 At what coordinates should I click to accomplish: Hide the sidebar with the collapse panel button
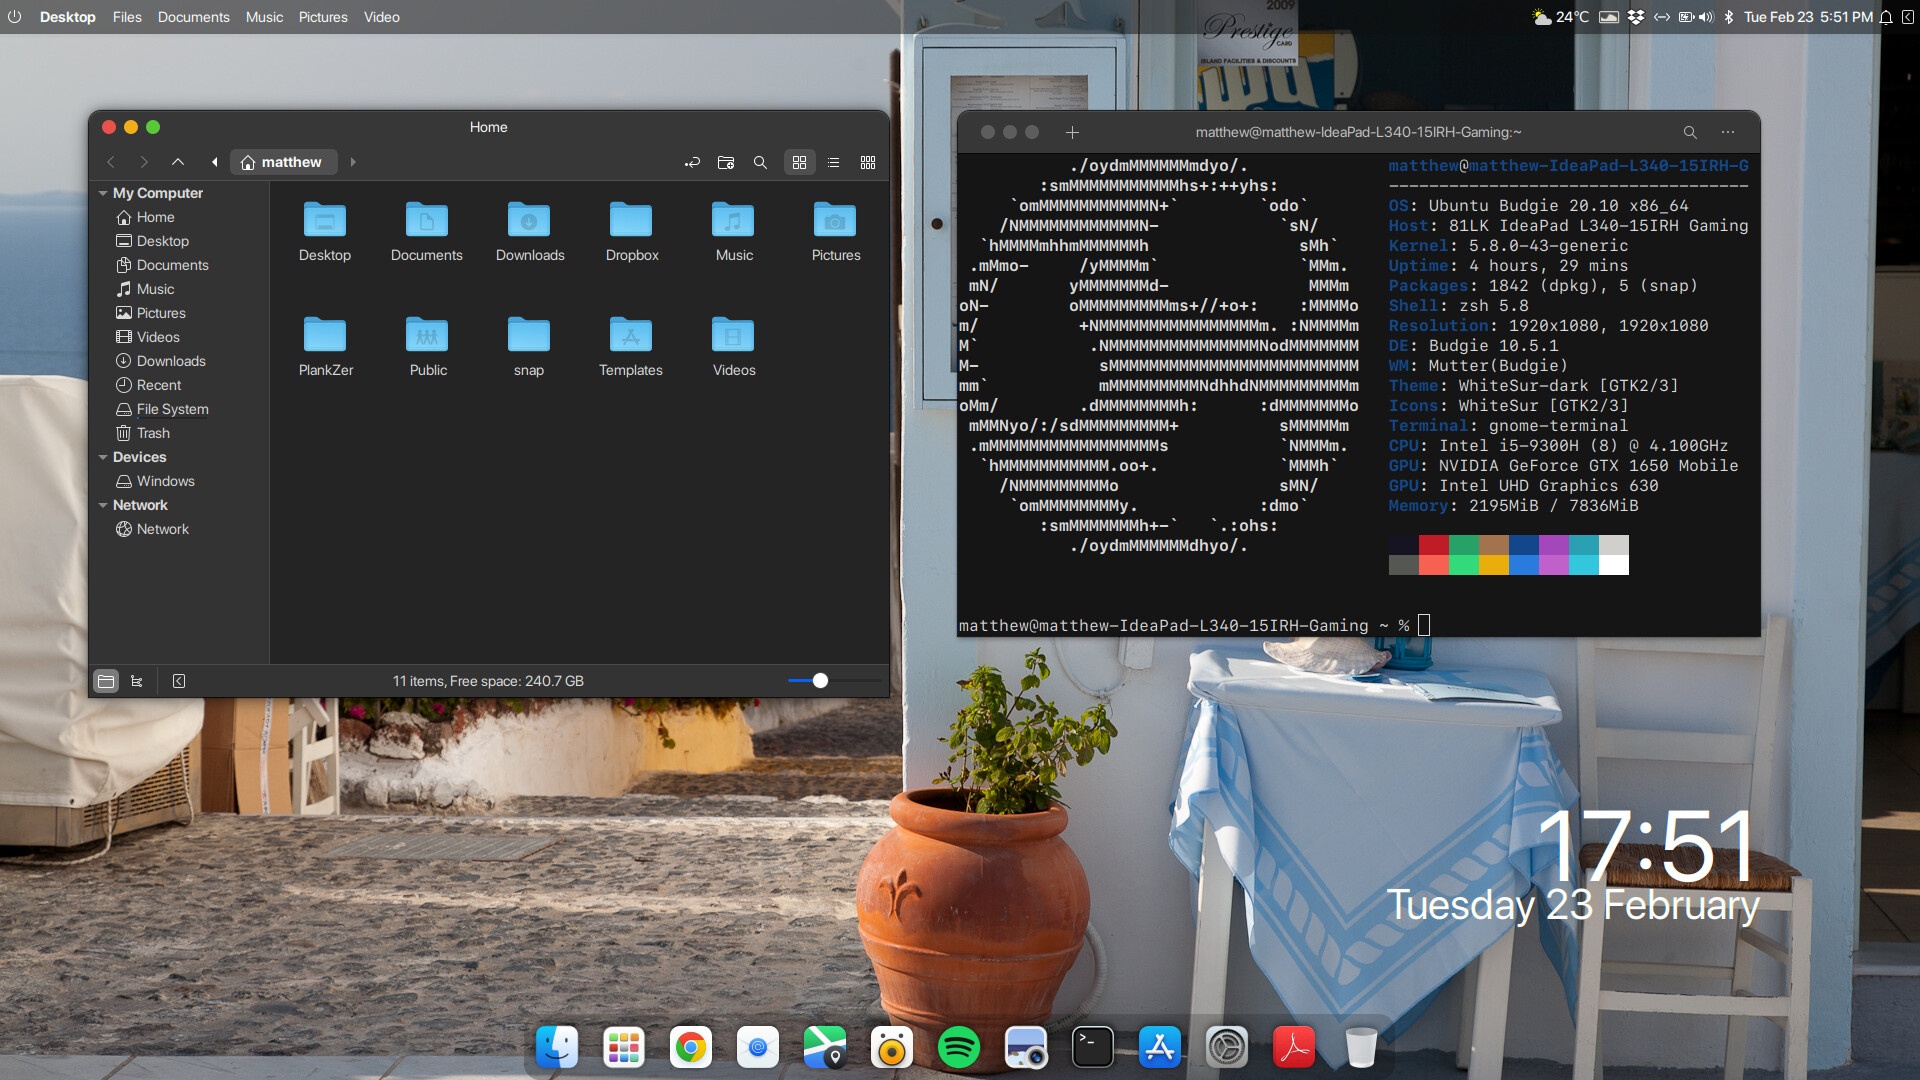point(178,681)
